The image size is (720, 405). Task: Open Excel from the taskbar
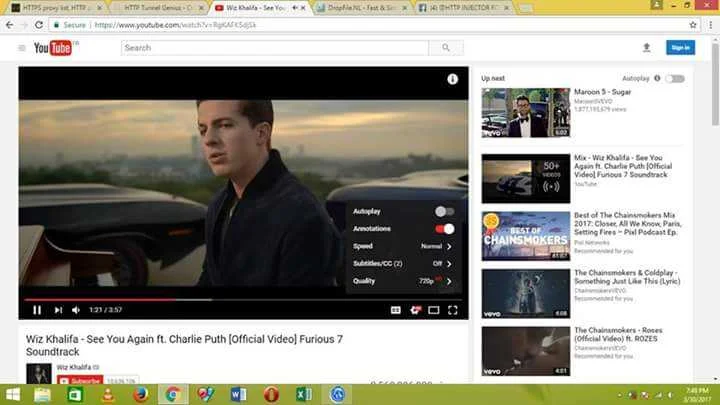[x=304, y=394]
